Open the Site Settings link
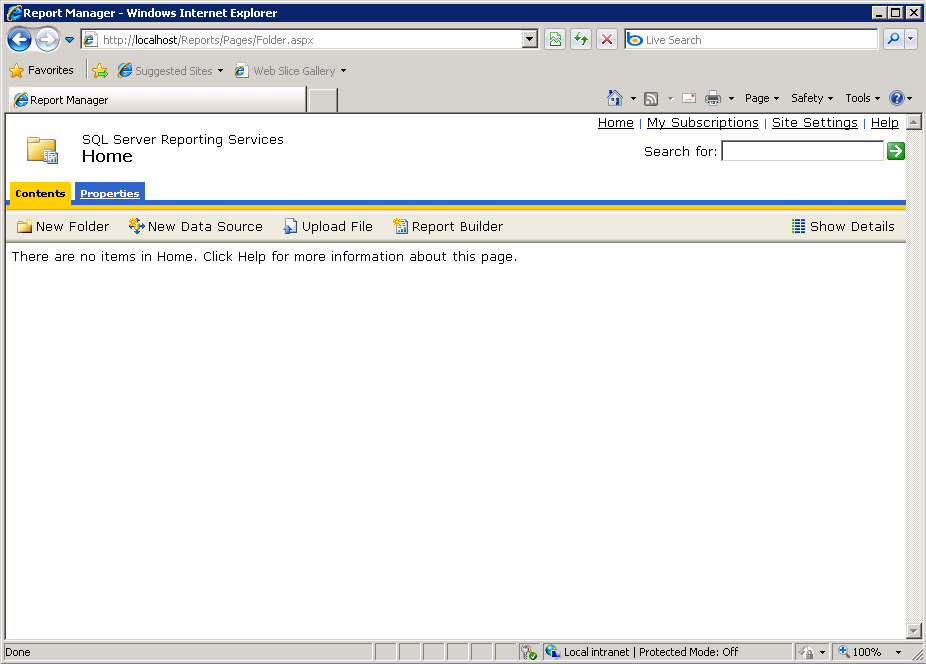Screen dimensions: 926x664 (814, 123)
